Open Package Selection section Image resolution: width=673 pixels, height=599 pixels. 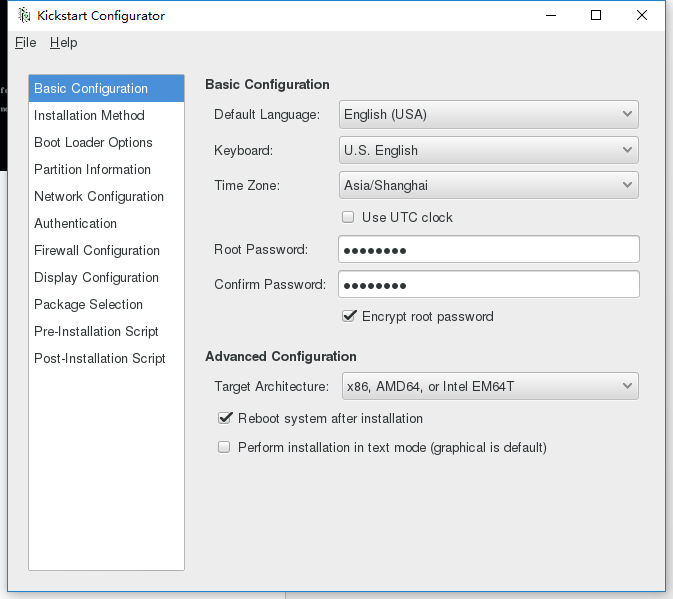88,305
